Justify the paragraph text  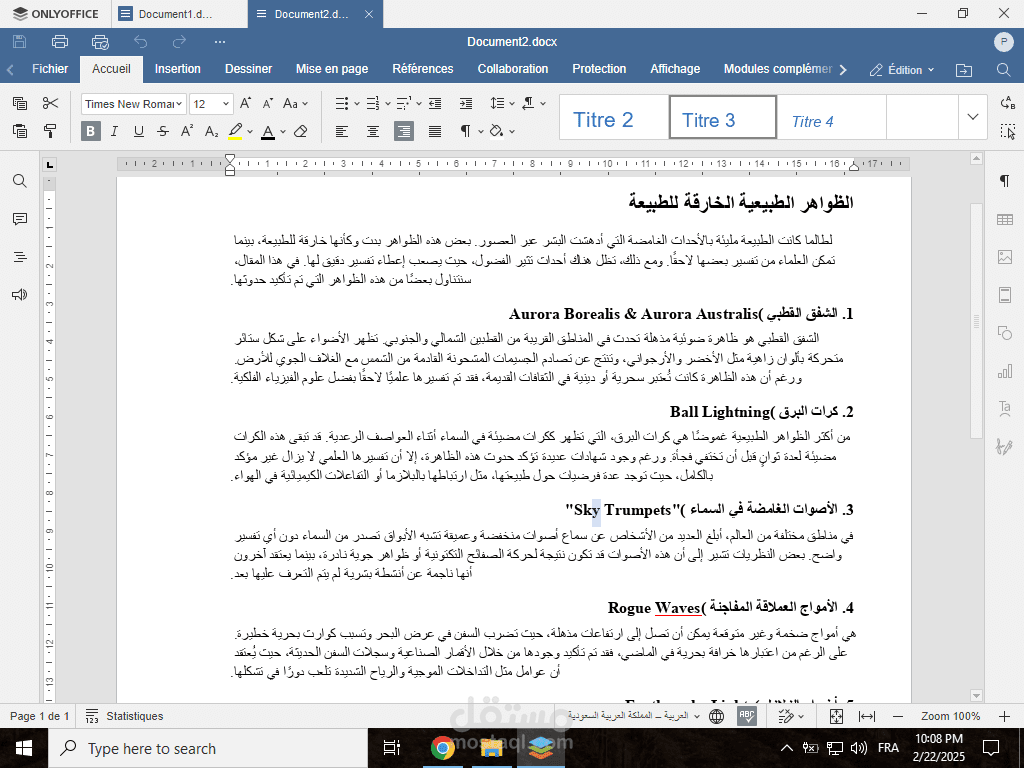pyautogui.click(x=435, y=131)
